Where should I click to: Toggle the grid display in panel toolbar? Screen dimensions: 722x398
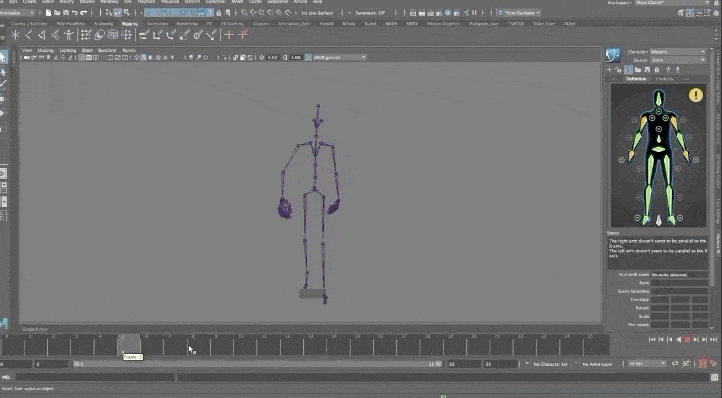(x=82, y=58)
